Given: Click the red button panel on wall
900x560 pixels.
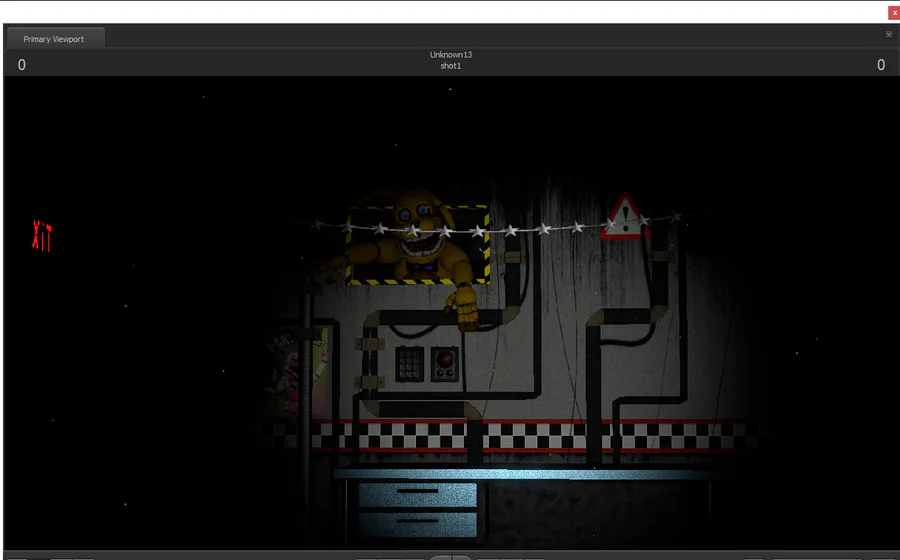Looking at the screenshot, I should [445, 364].
